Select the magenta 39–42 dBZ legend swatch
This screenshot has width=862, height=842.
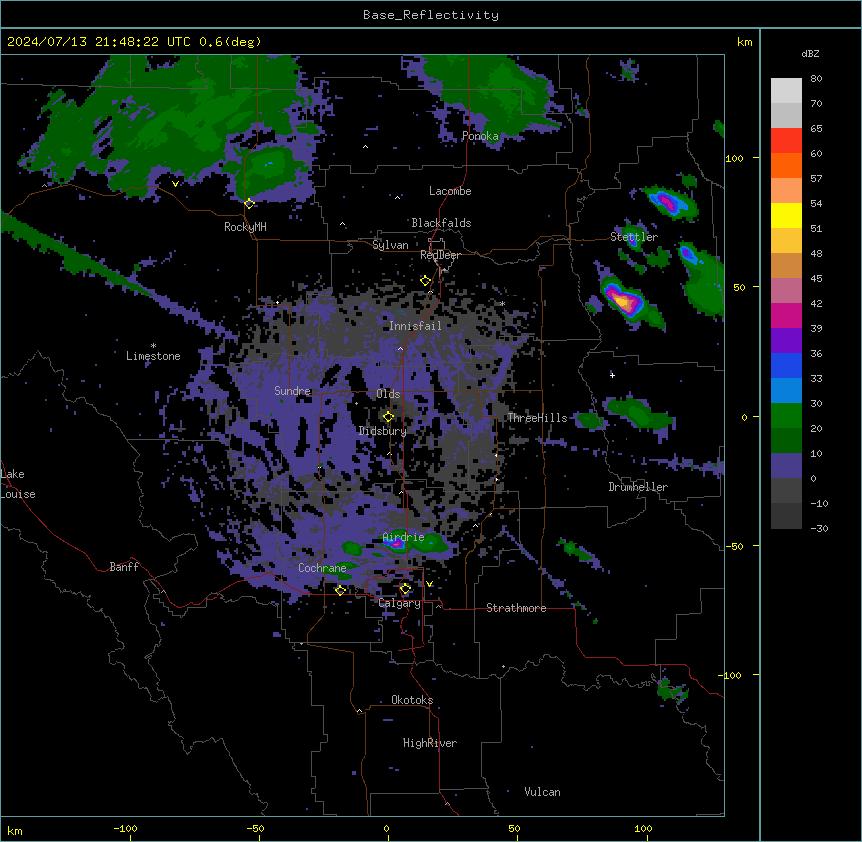pyautogui.click(x=786, y=316)
